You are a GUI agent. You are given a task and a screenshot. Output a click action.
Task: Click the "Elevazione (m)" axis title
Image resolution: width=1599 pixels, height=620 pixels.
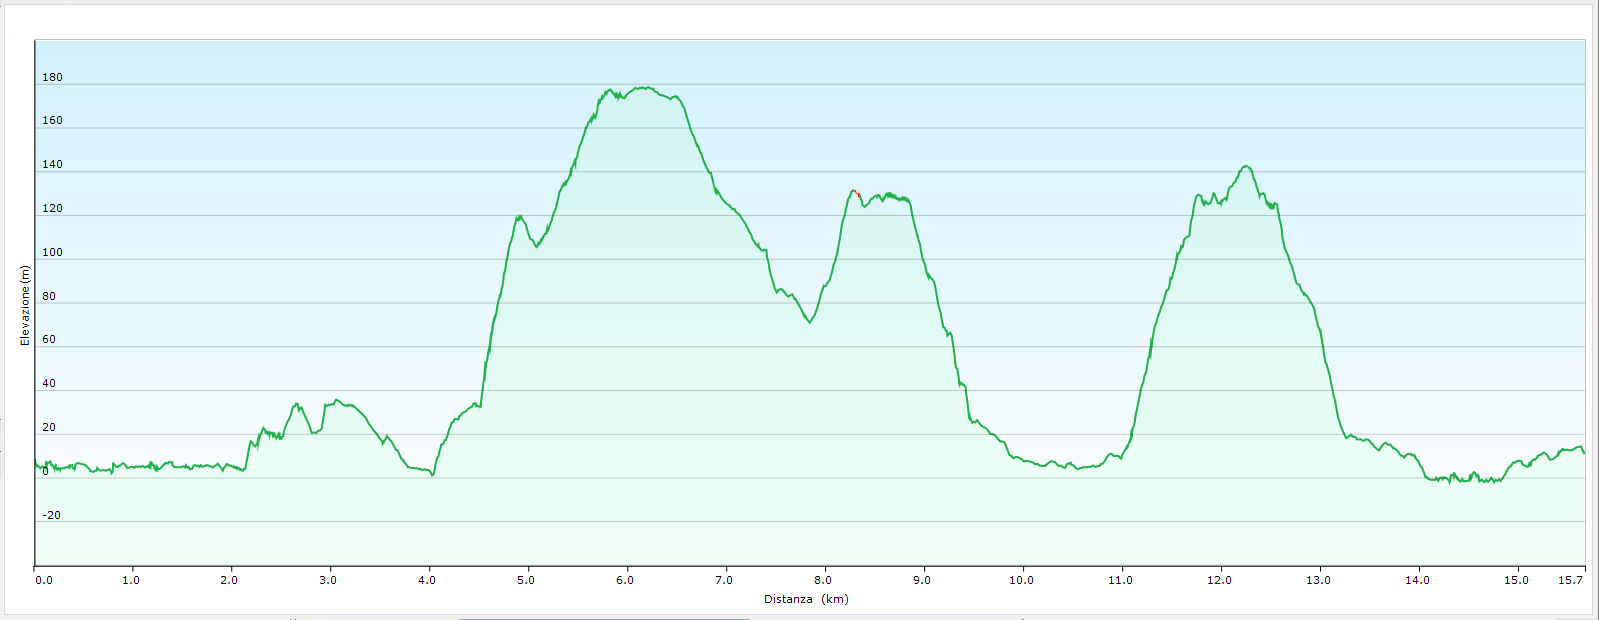point(25,305)
